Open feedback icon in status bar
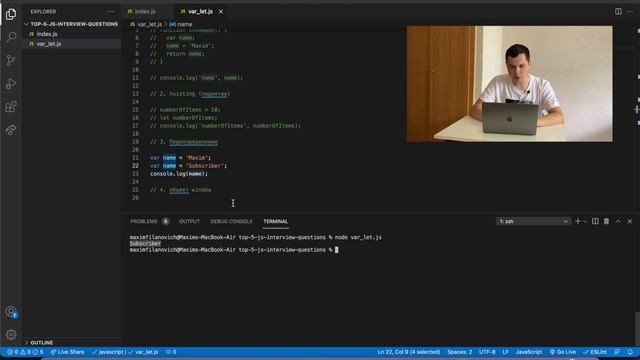This screenshot has height=360, width=640. click(x=617, y=352)
